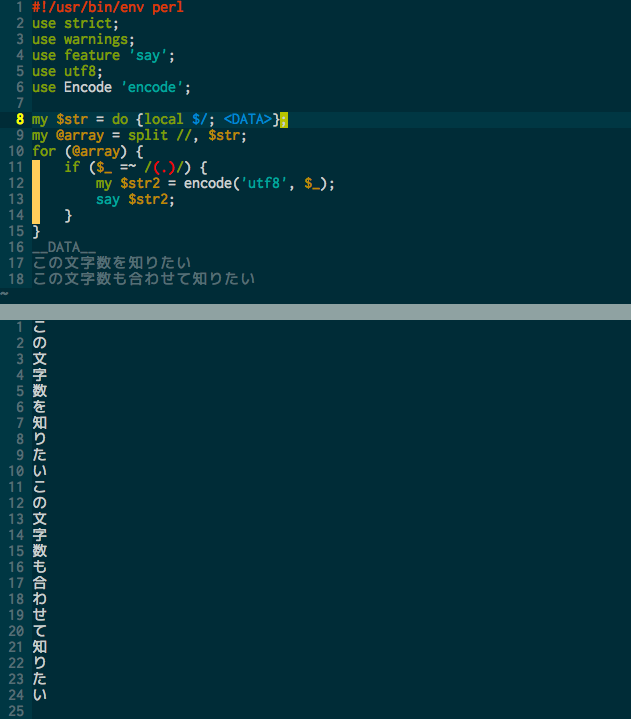Click the gray split status bar between the two panes
Viewport: 631px width, 719px height.
(316, 312)
